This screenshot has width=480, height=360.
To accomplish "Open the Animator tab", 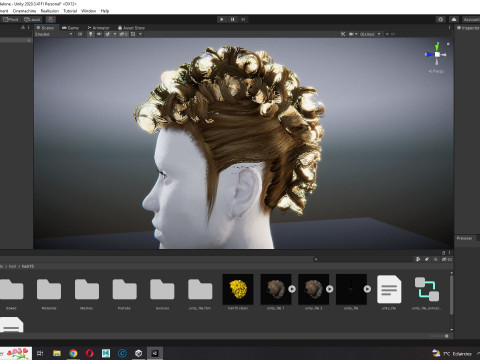I will [x=98, y=28].
